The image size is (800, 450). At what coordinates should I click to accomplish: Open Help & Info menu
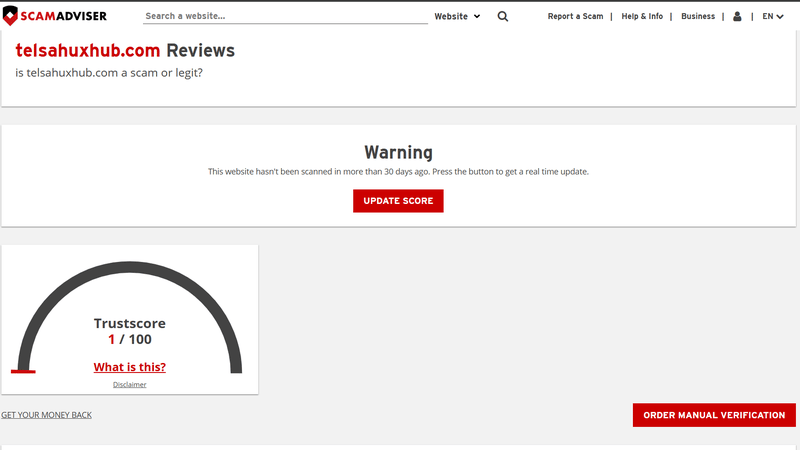pyautogui.click(x=642, y=16)
